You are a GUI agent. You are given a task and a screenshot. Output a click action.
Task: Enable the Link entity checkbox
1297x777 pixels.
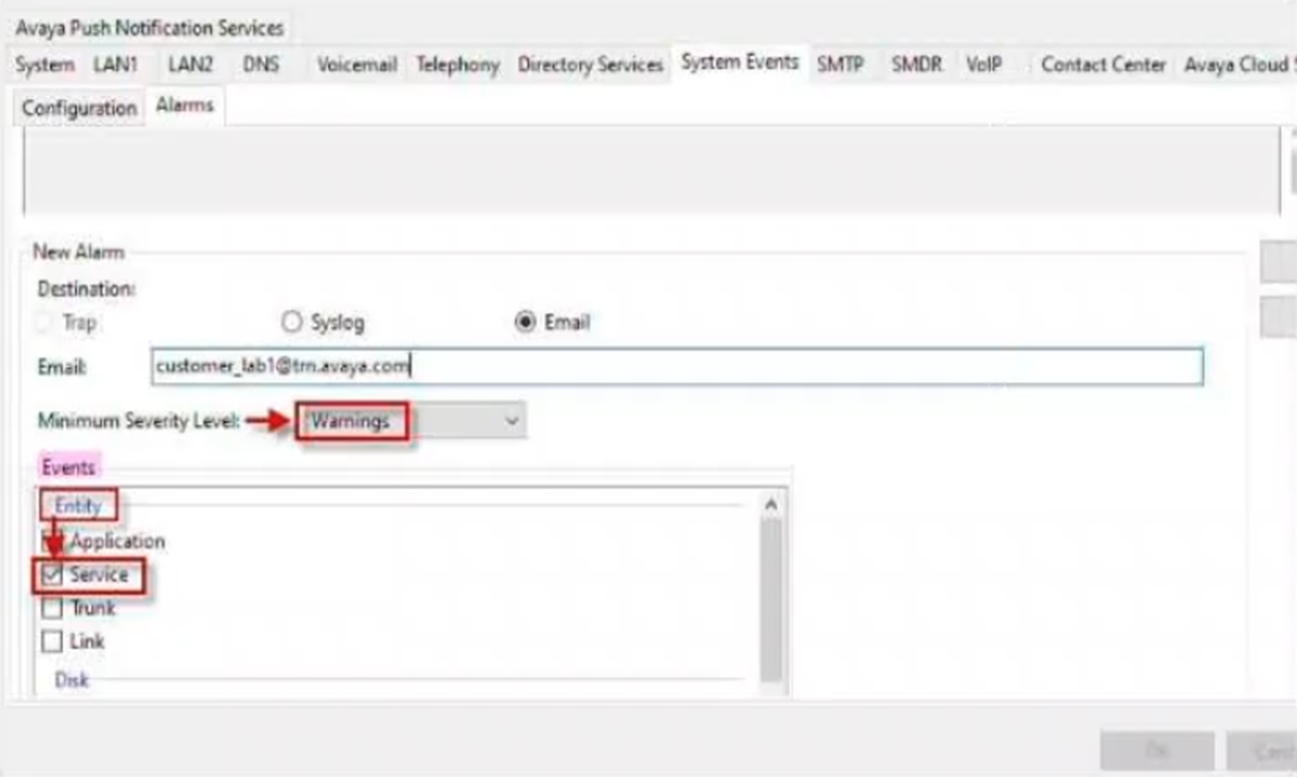tap(52, 641)
